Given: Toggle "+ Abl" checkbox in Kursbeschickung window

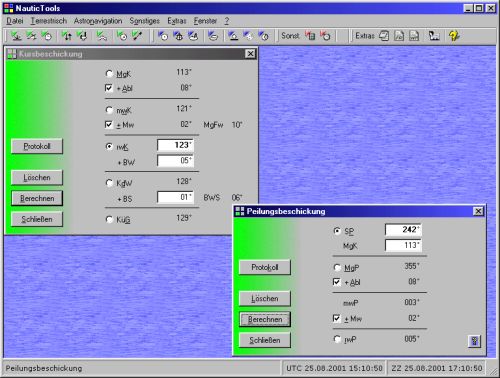Looking at the screenshot, I should 109,88.
